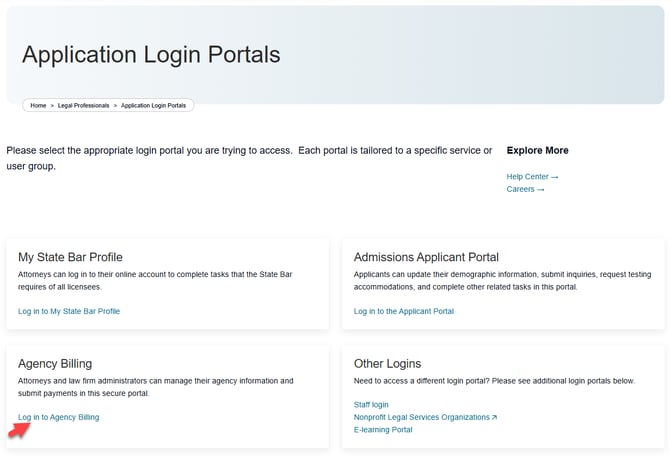Go to the E-learning Portal link
This screenshot has width=670, height=466.
pos(383,429)
